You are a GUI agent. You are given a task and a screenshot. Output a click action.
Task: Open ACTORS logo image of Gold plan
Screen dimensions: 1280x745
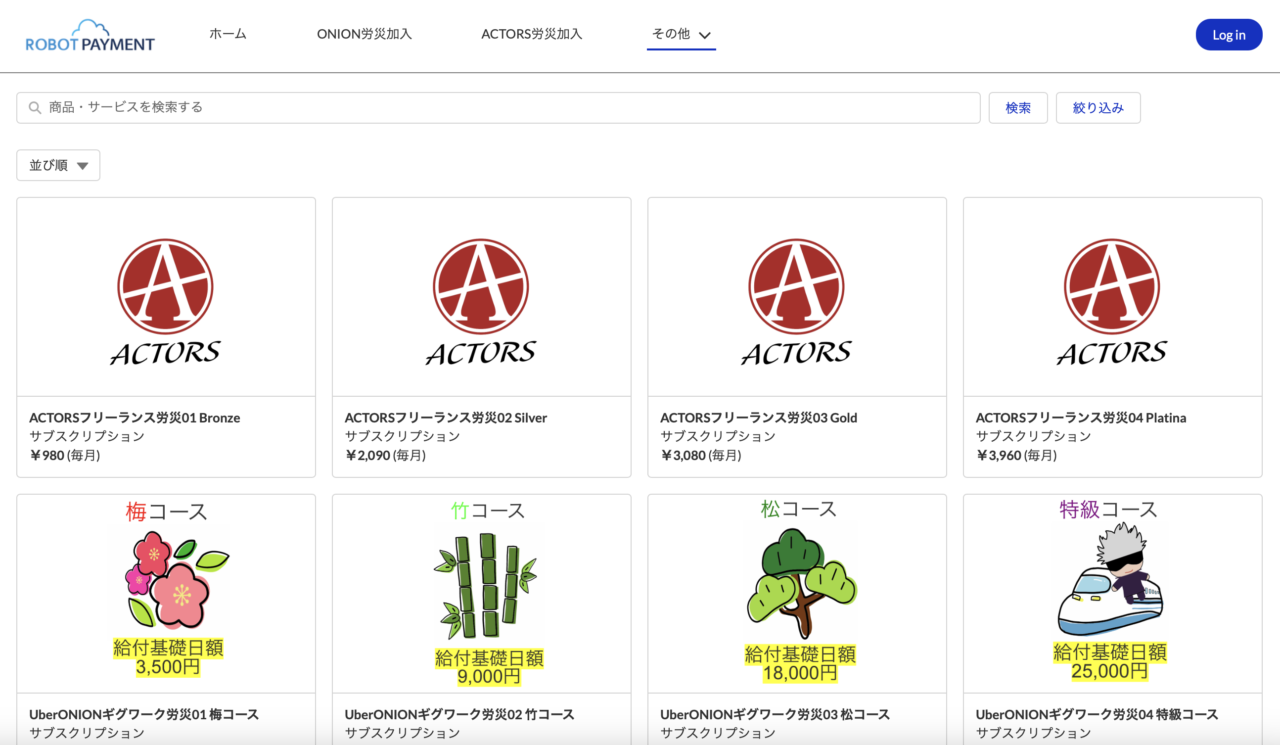tap(797, 301)
